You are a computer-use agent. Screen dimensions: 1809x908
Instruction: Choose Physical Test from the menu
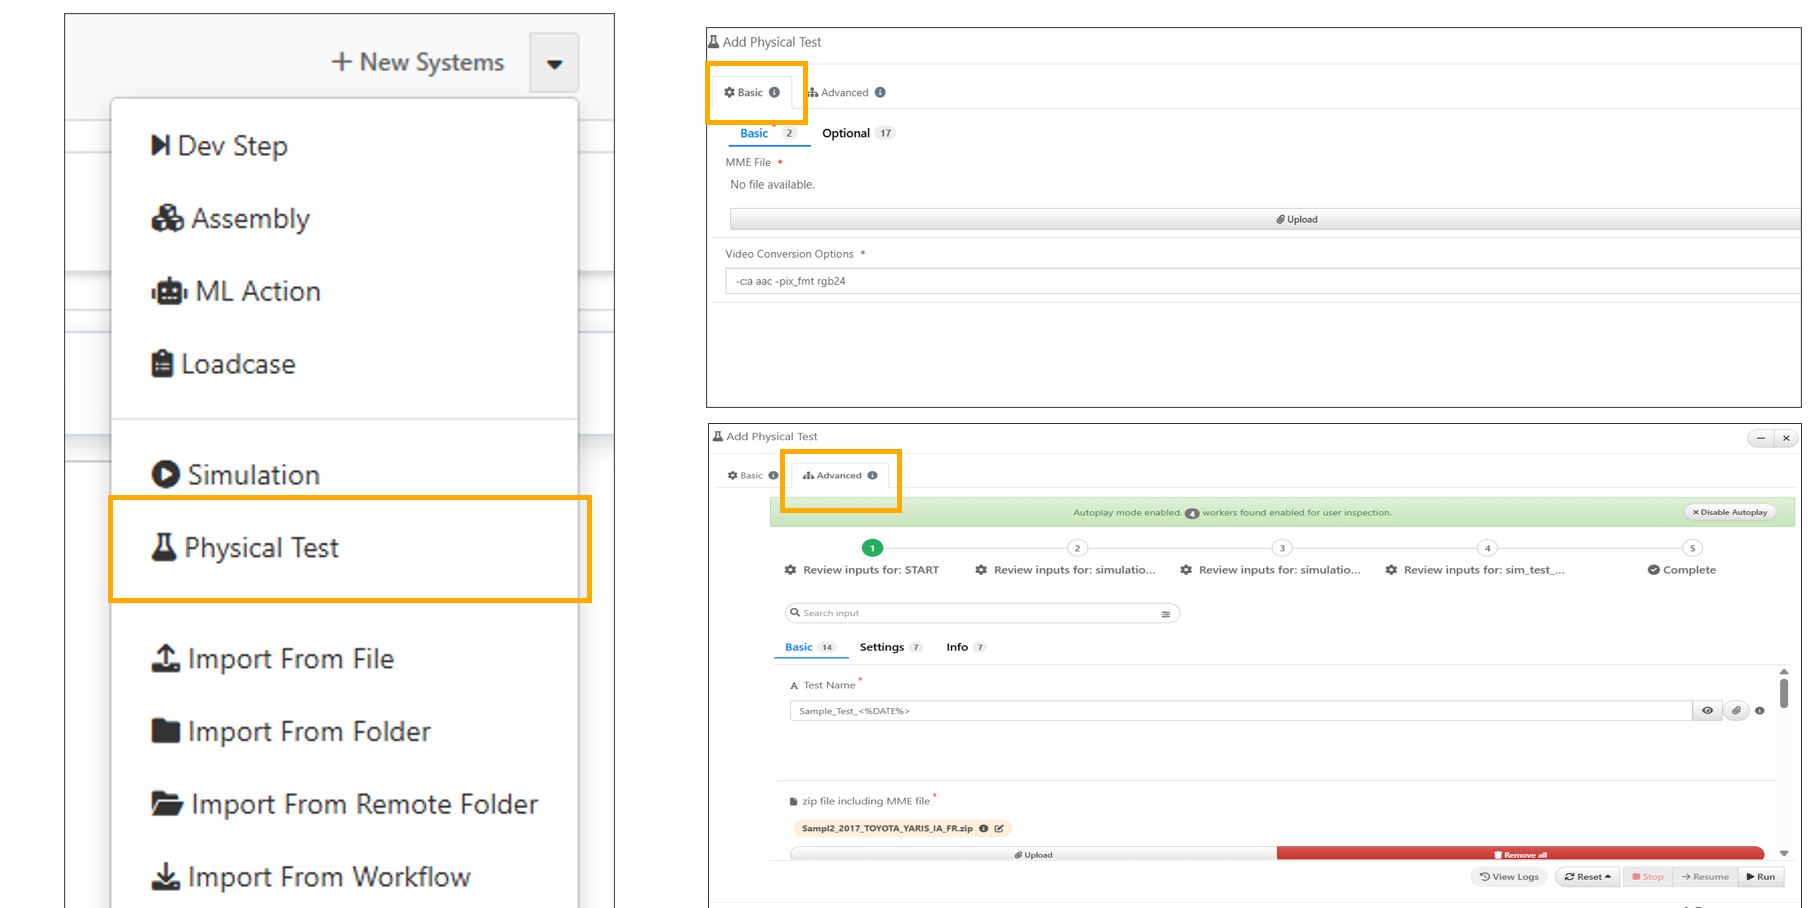click(262, 548)
